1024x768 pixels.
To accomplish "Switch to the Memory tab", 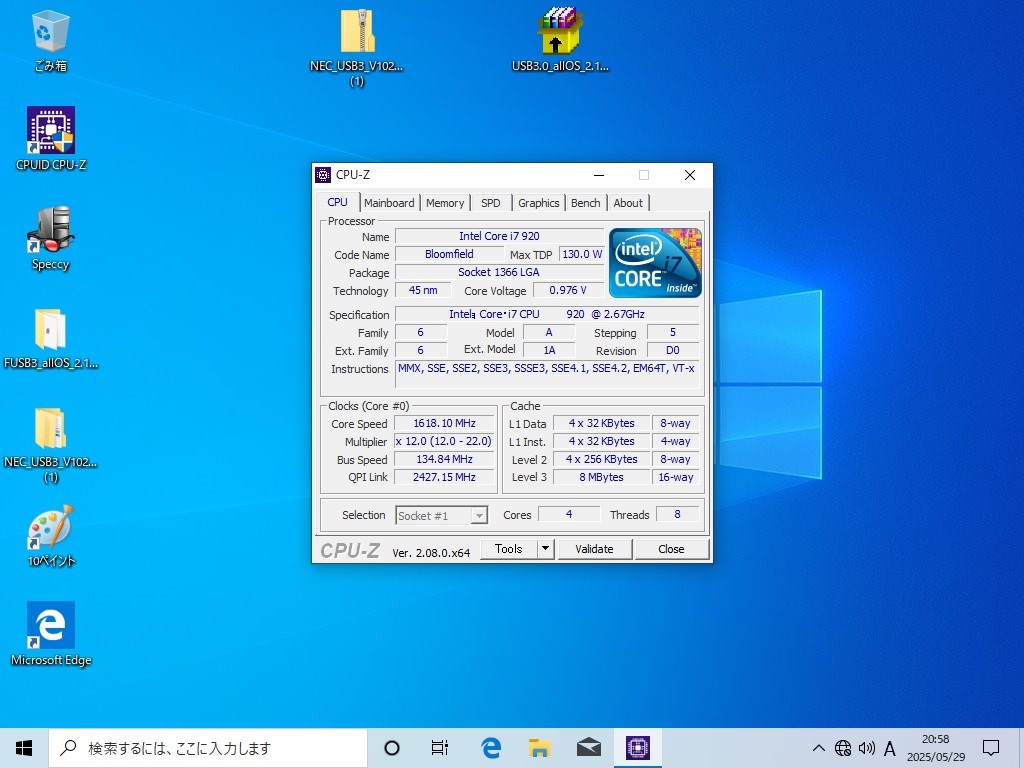I will [445, 203].
